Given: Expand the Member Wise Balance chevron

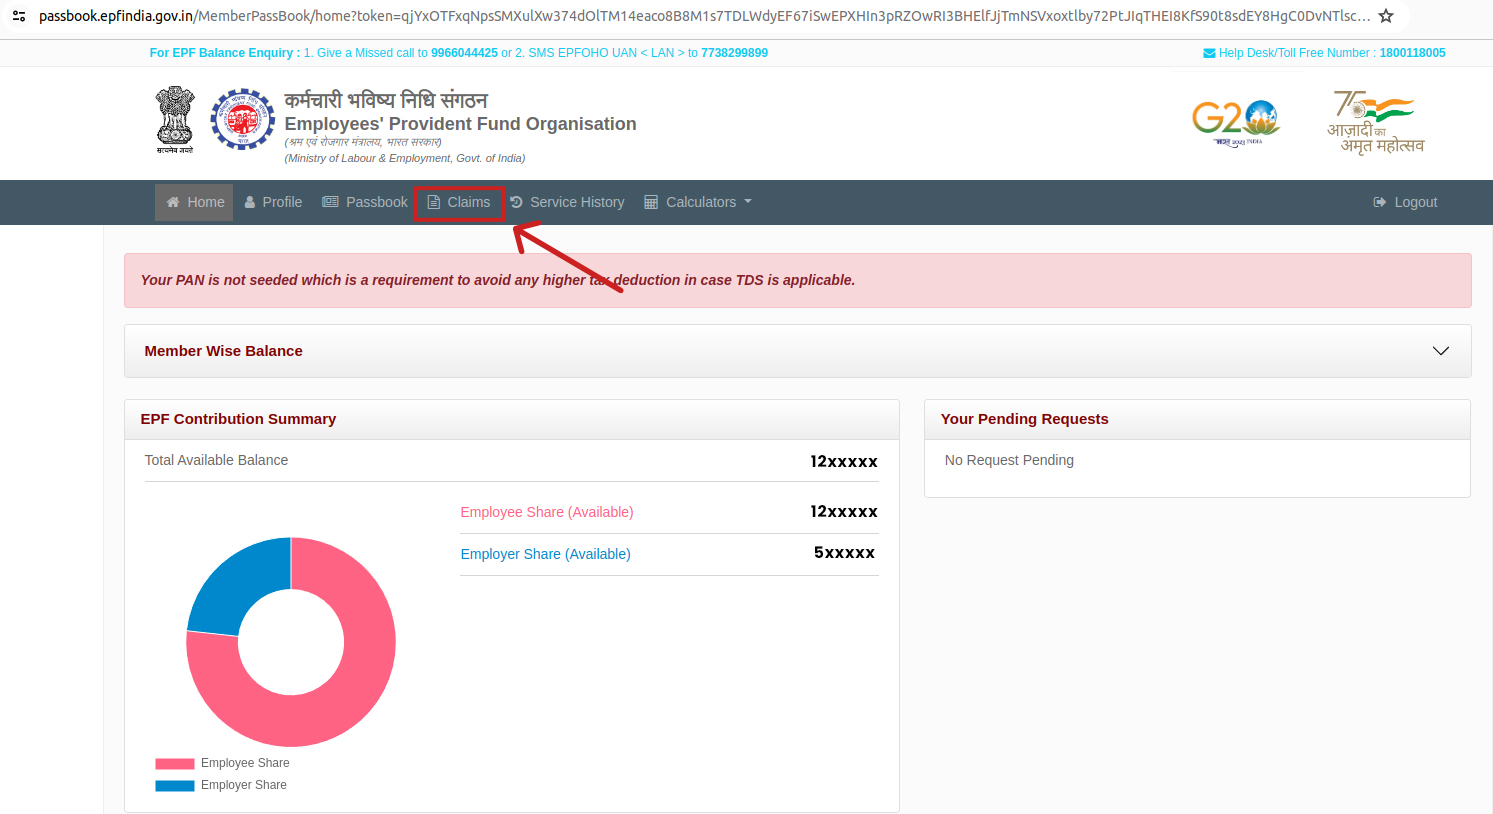Looking at the screenshot, I should pos(1441,351).
